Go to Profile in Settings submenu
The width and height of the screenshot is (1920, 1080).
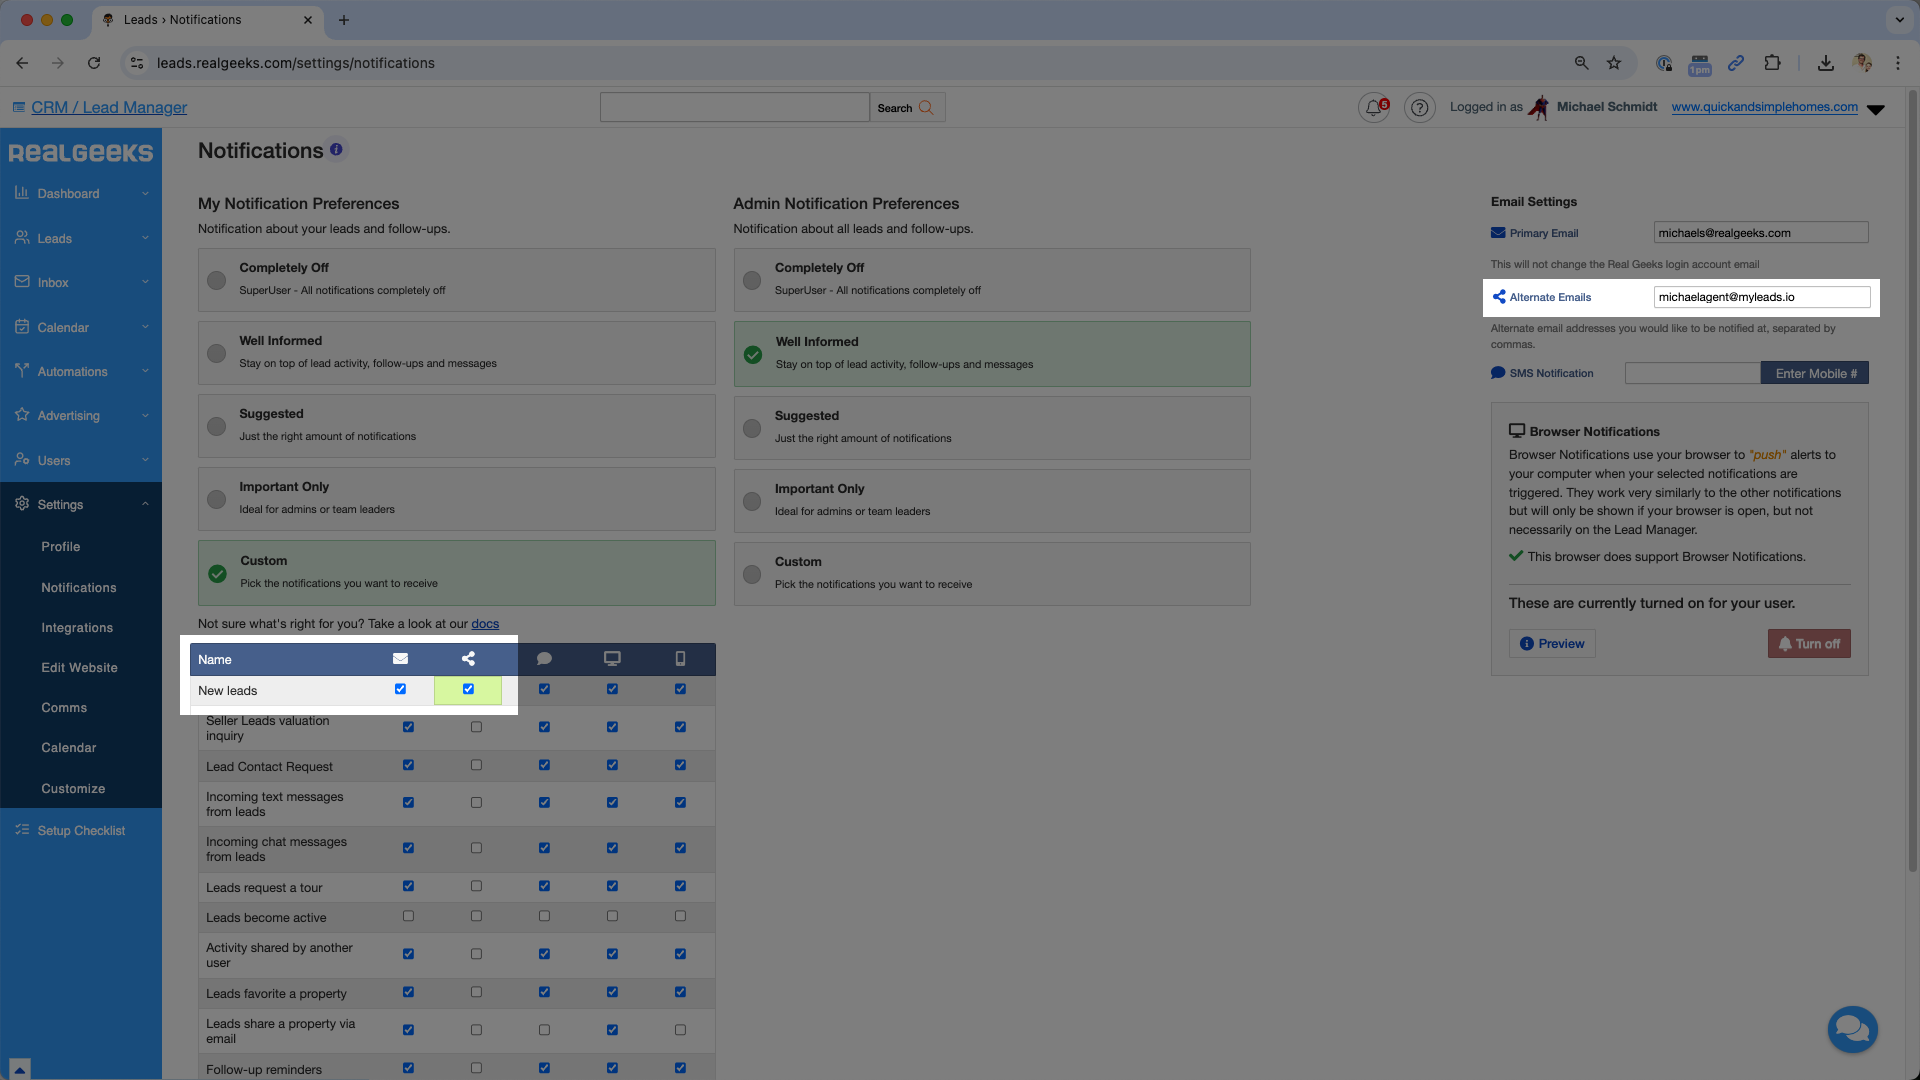coord(60,547)
